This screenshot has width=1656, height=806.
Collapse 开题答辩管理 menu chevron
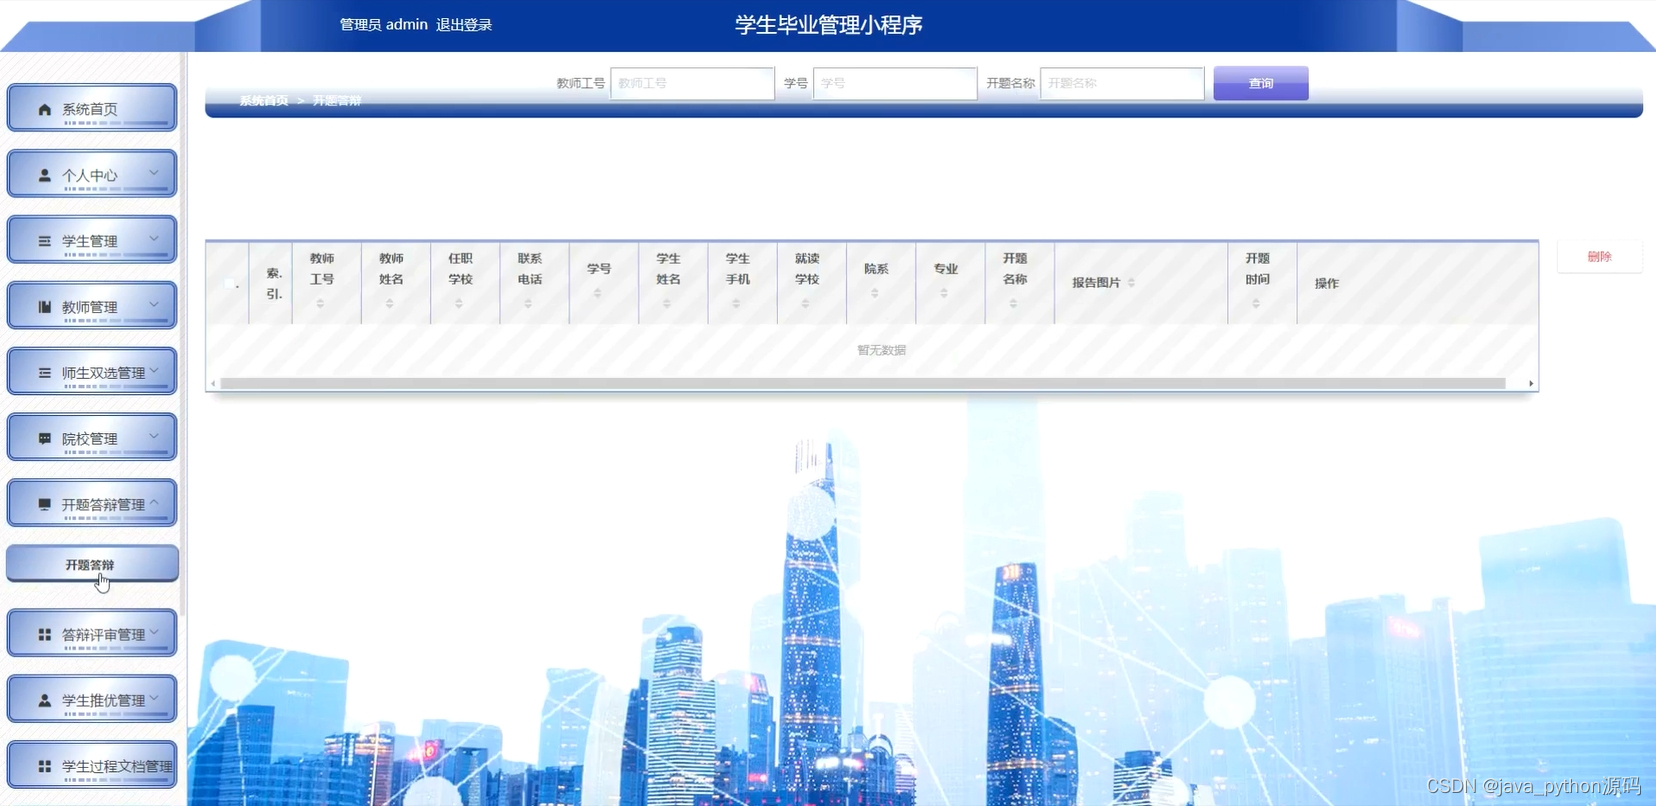[x=154, y=503]
